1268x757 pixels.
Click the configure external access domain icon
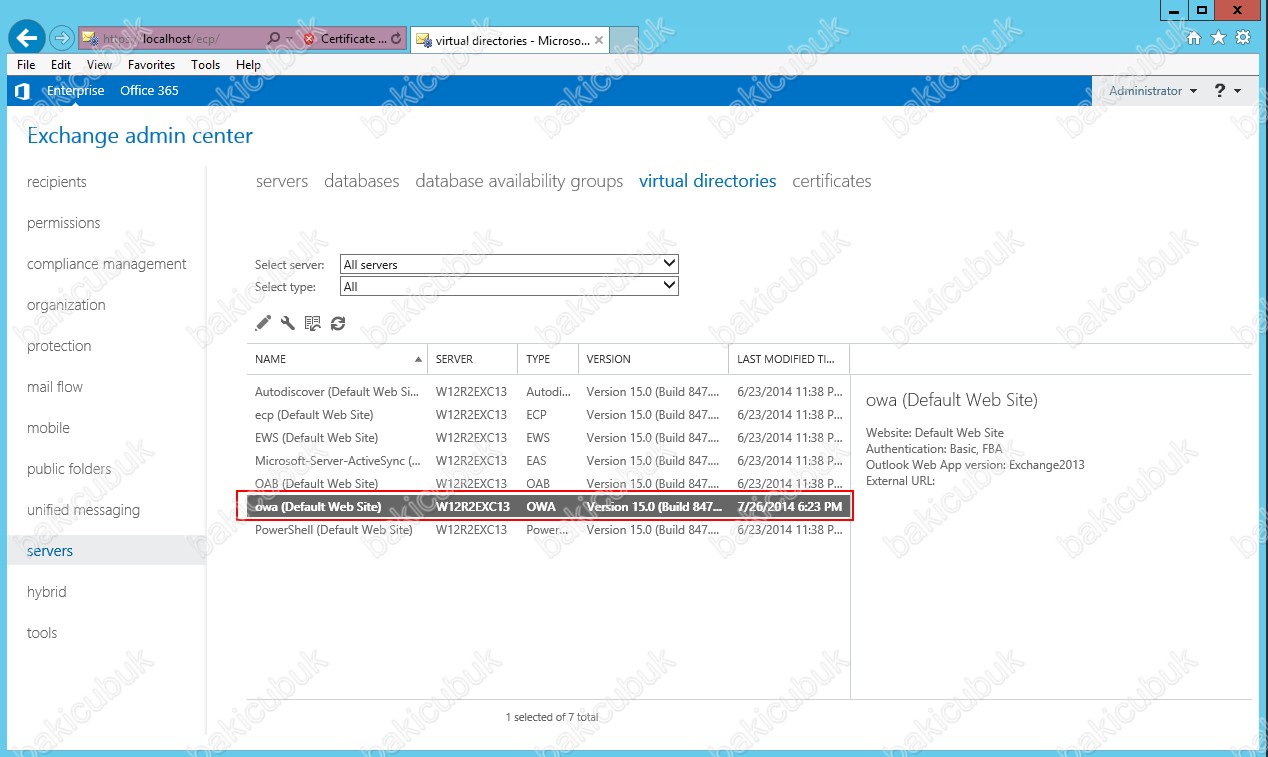tap(313, 322)
